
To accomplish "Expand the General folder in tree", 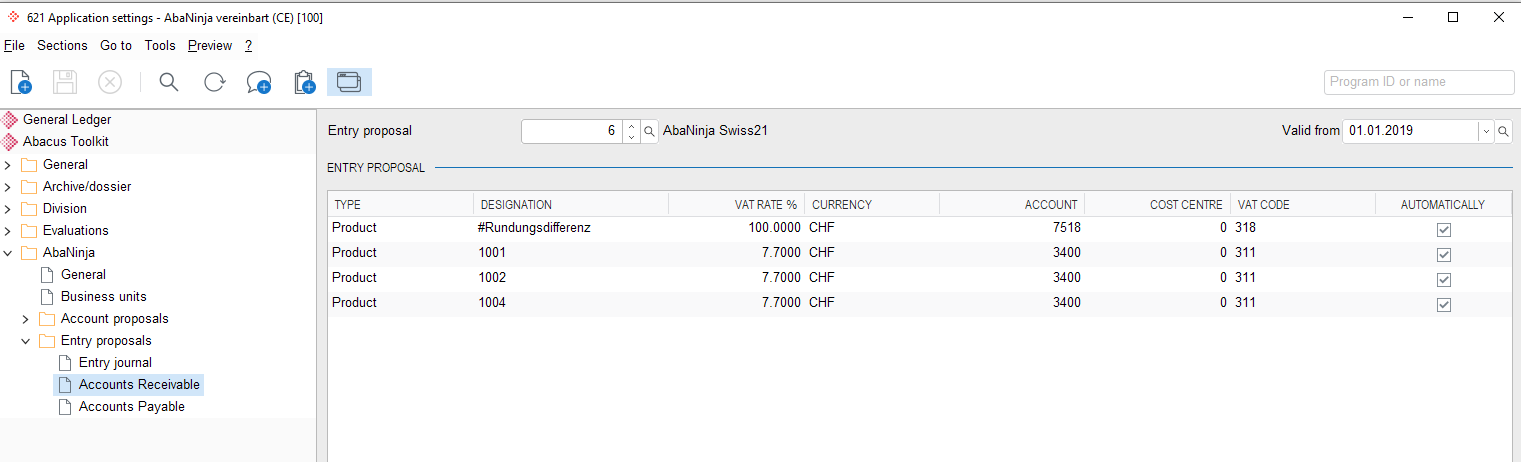I will [x=8, y=165].
